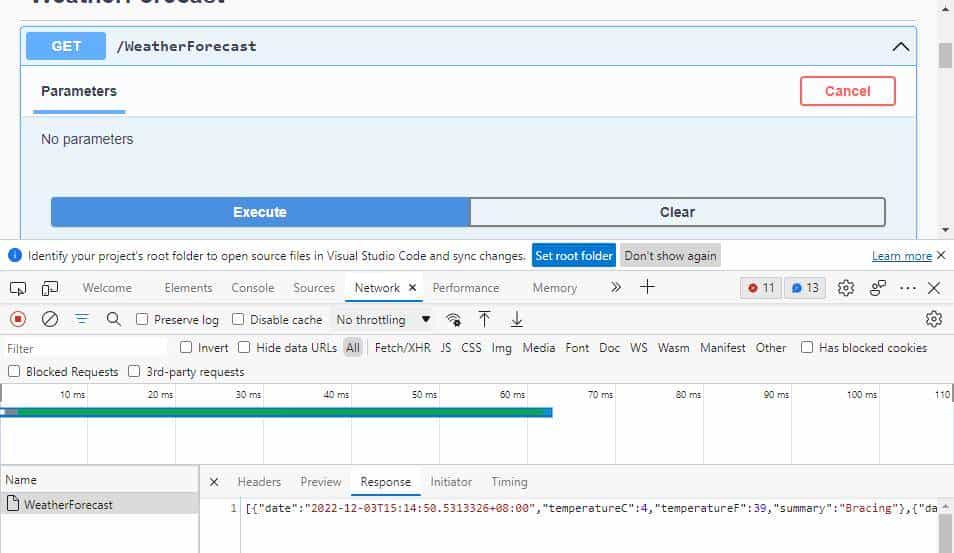Switch to the Elements tab

[188, 288]
